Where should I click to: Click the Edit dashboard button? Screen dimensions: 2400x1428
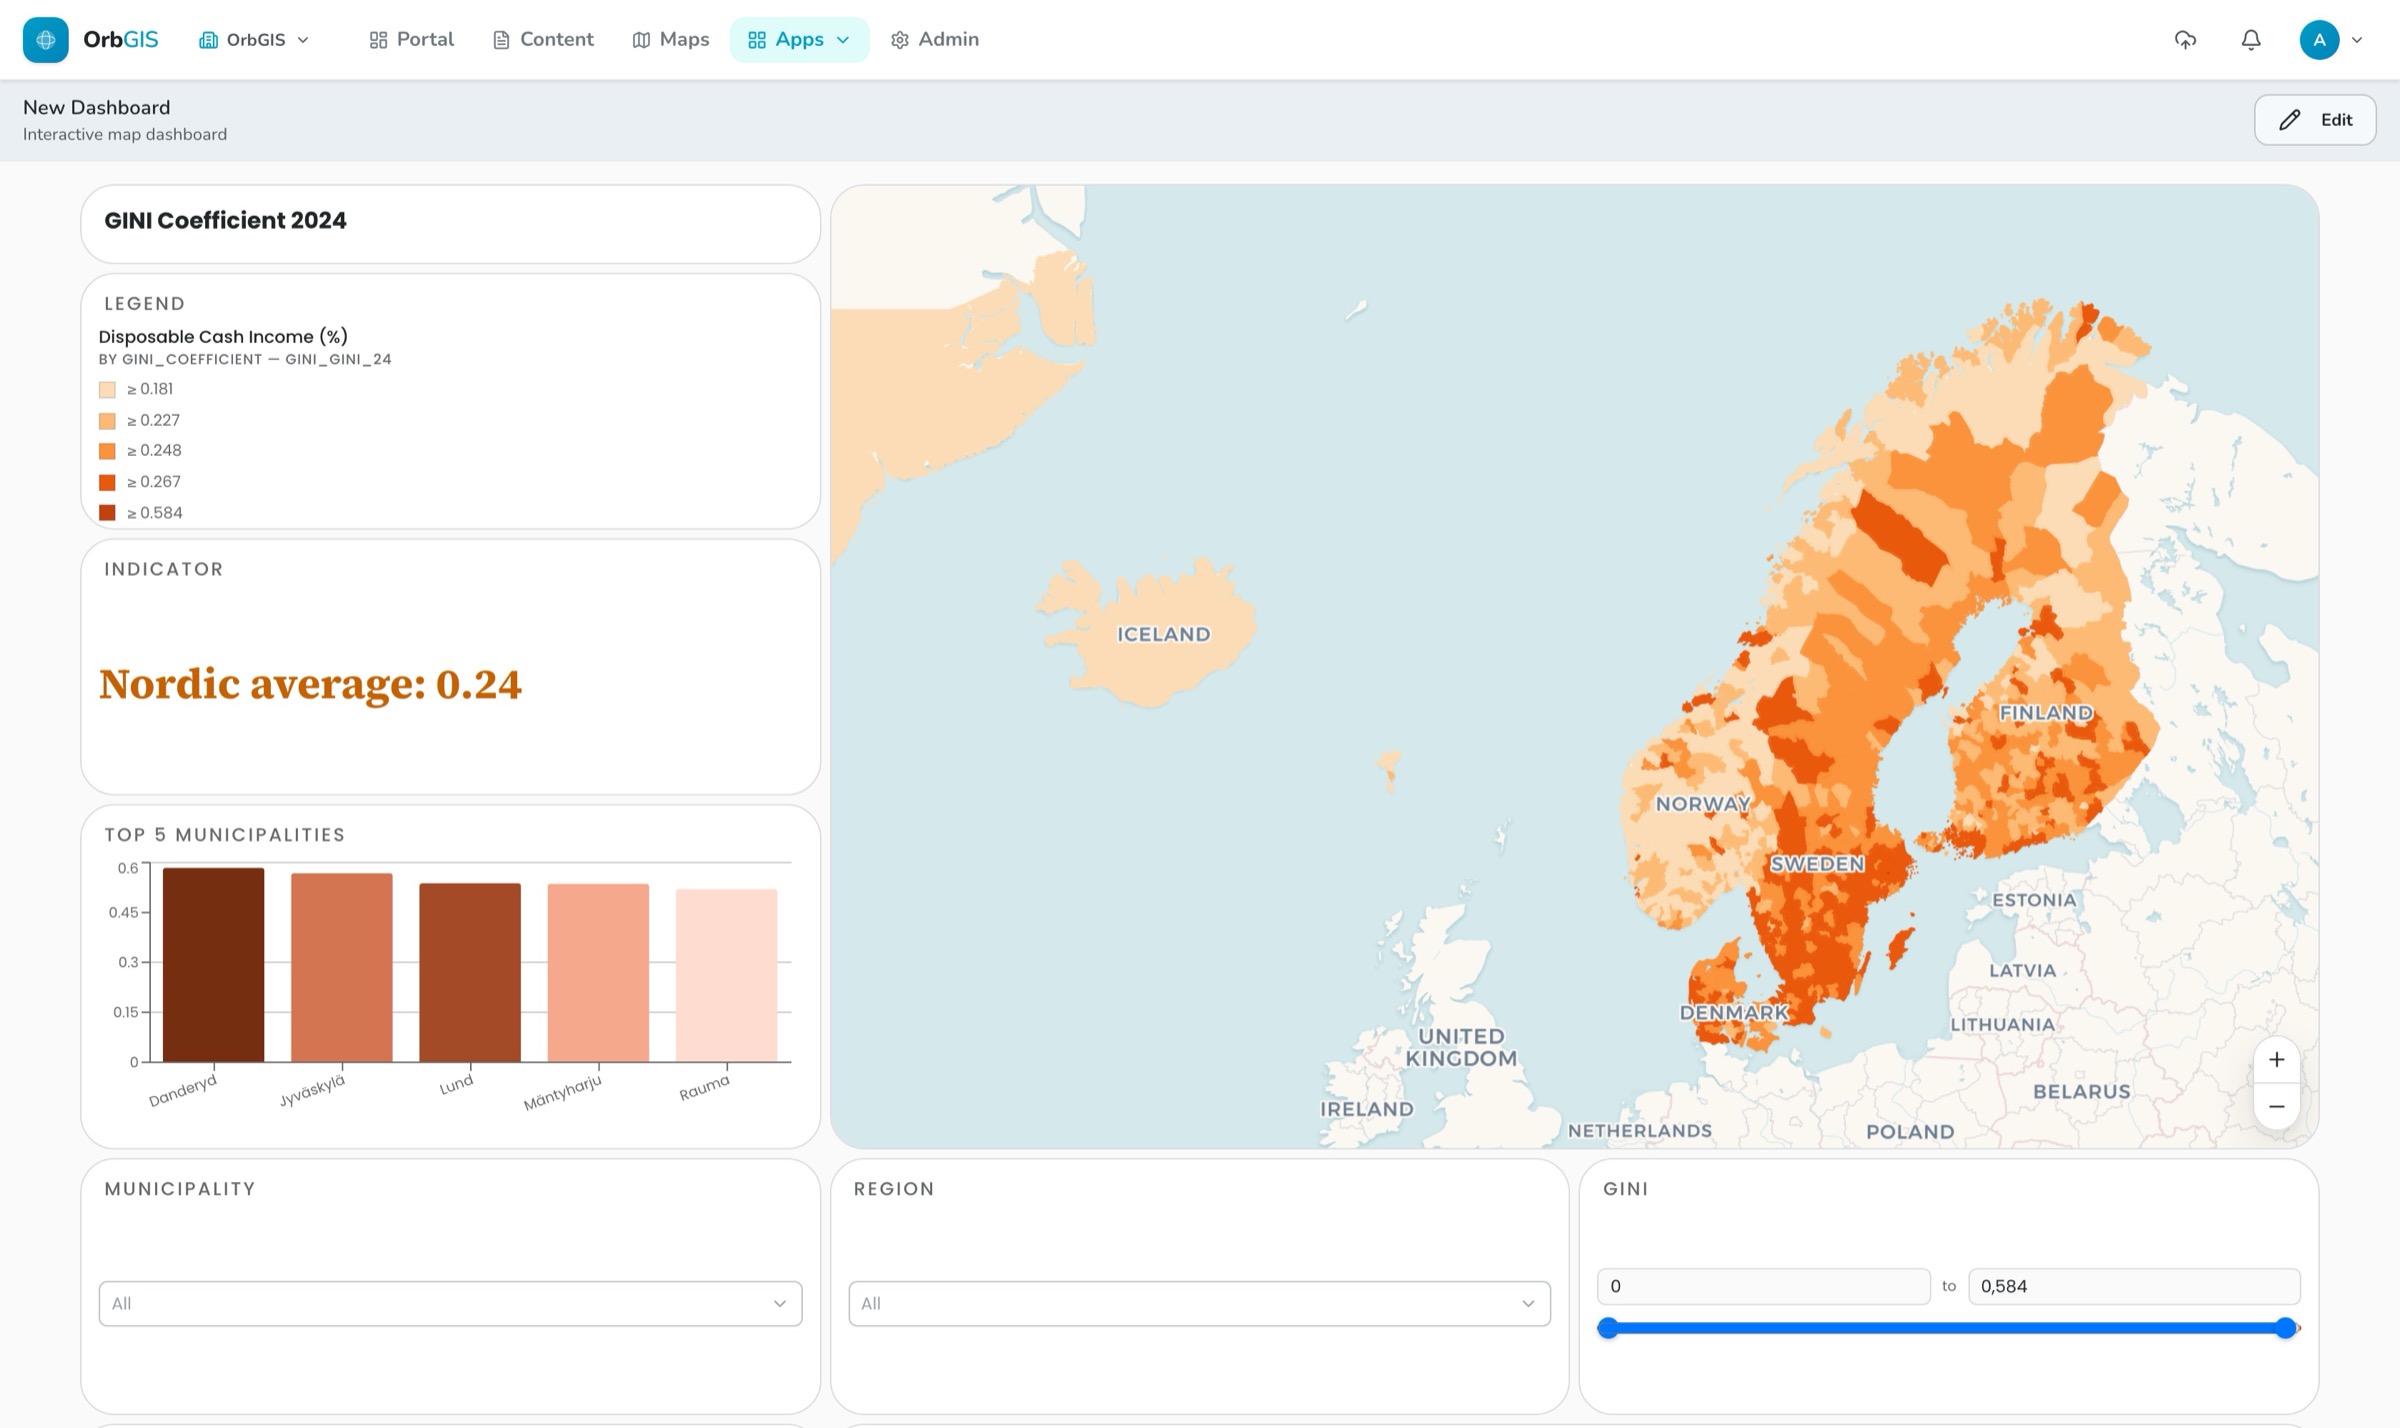pos(2315,120)
